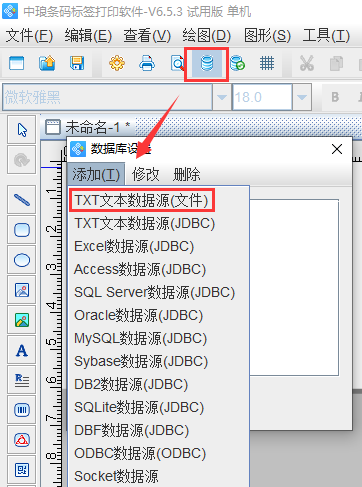This screenshot has width=362, height=487.
Task: Click the Save floppy disk icon
Action: (x=77, y=63)
